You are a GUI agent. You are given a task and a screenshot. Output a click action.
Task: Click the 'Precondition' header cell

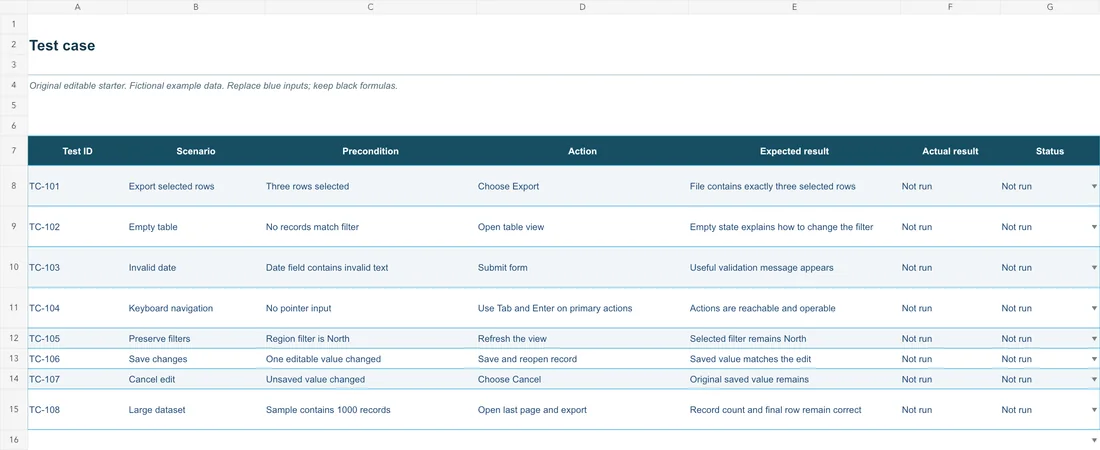(370, 151)
